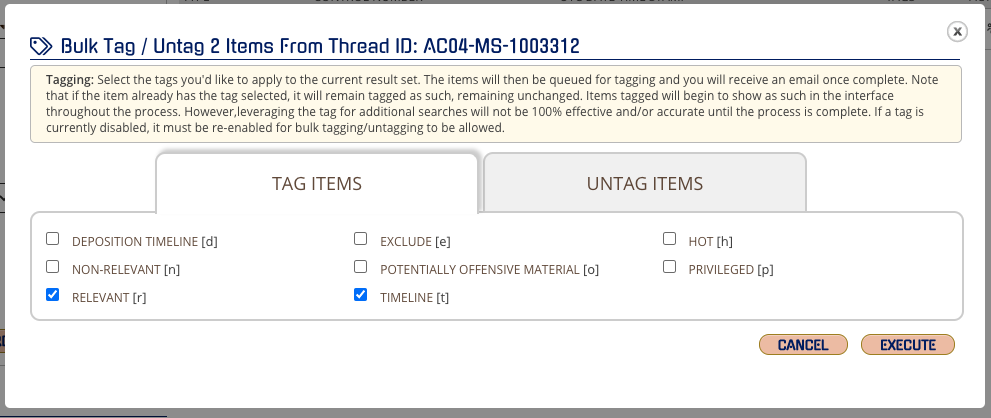Check the EXCLUDE [e] checkbox

click(x=360, y=239)
